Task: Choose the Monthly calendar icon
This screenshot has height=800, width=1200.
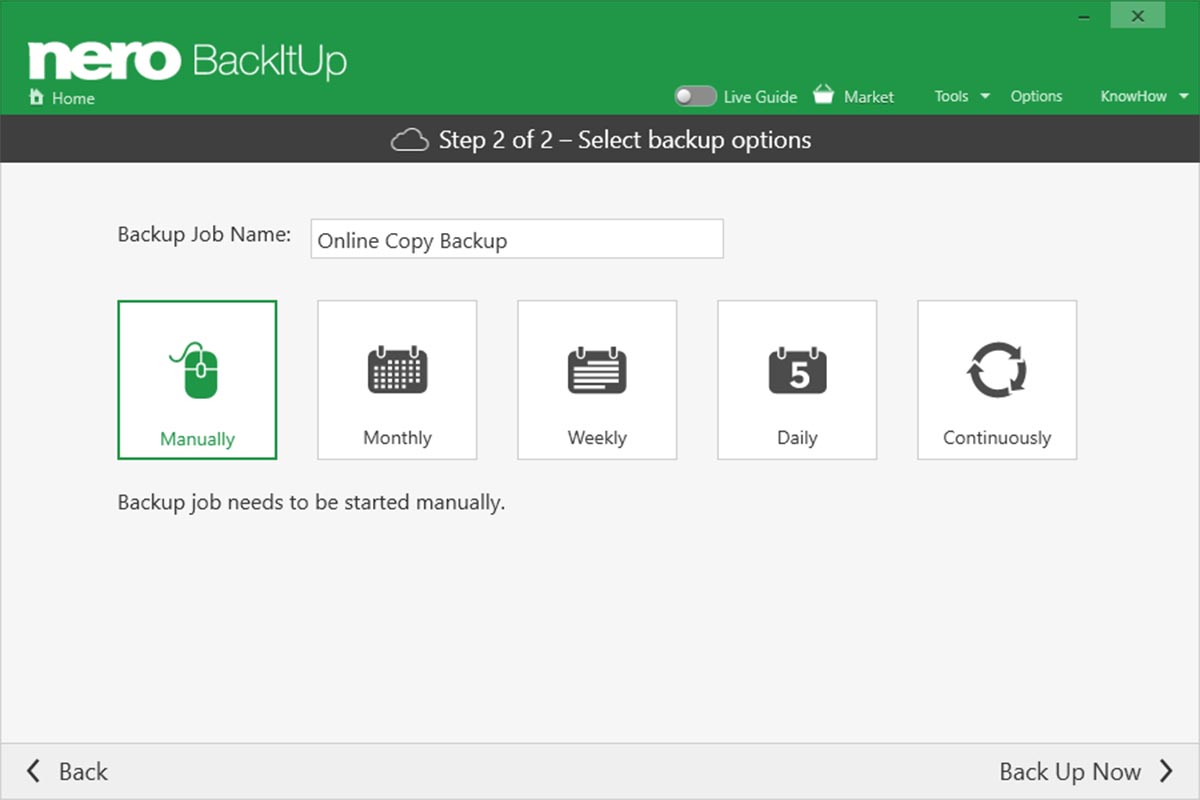Action: 397,369
